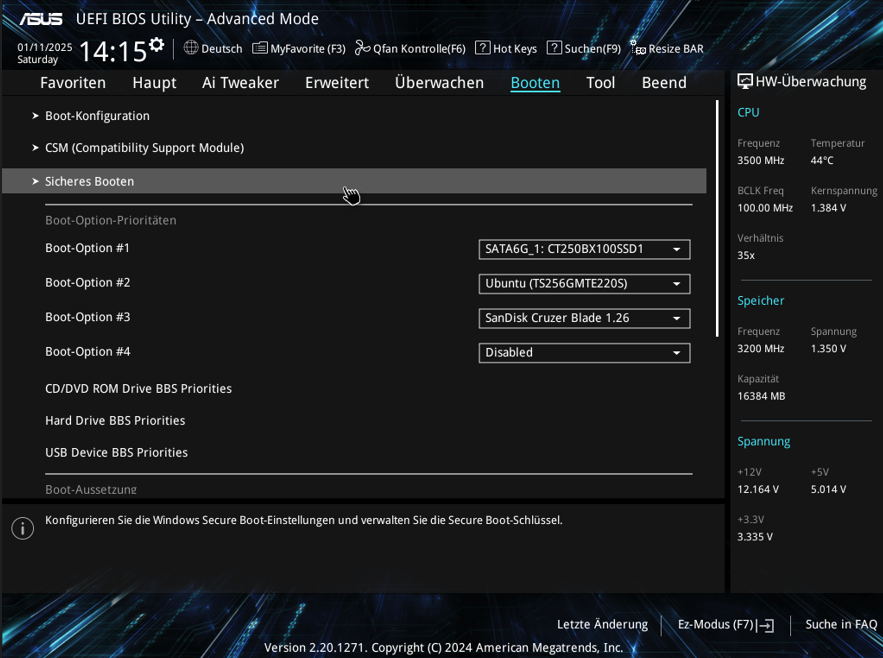The height and width of the screenshot is (658, 883).
Task: Click the MyFavorite list icon
Action: click(260, 48)
